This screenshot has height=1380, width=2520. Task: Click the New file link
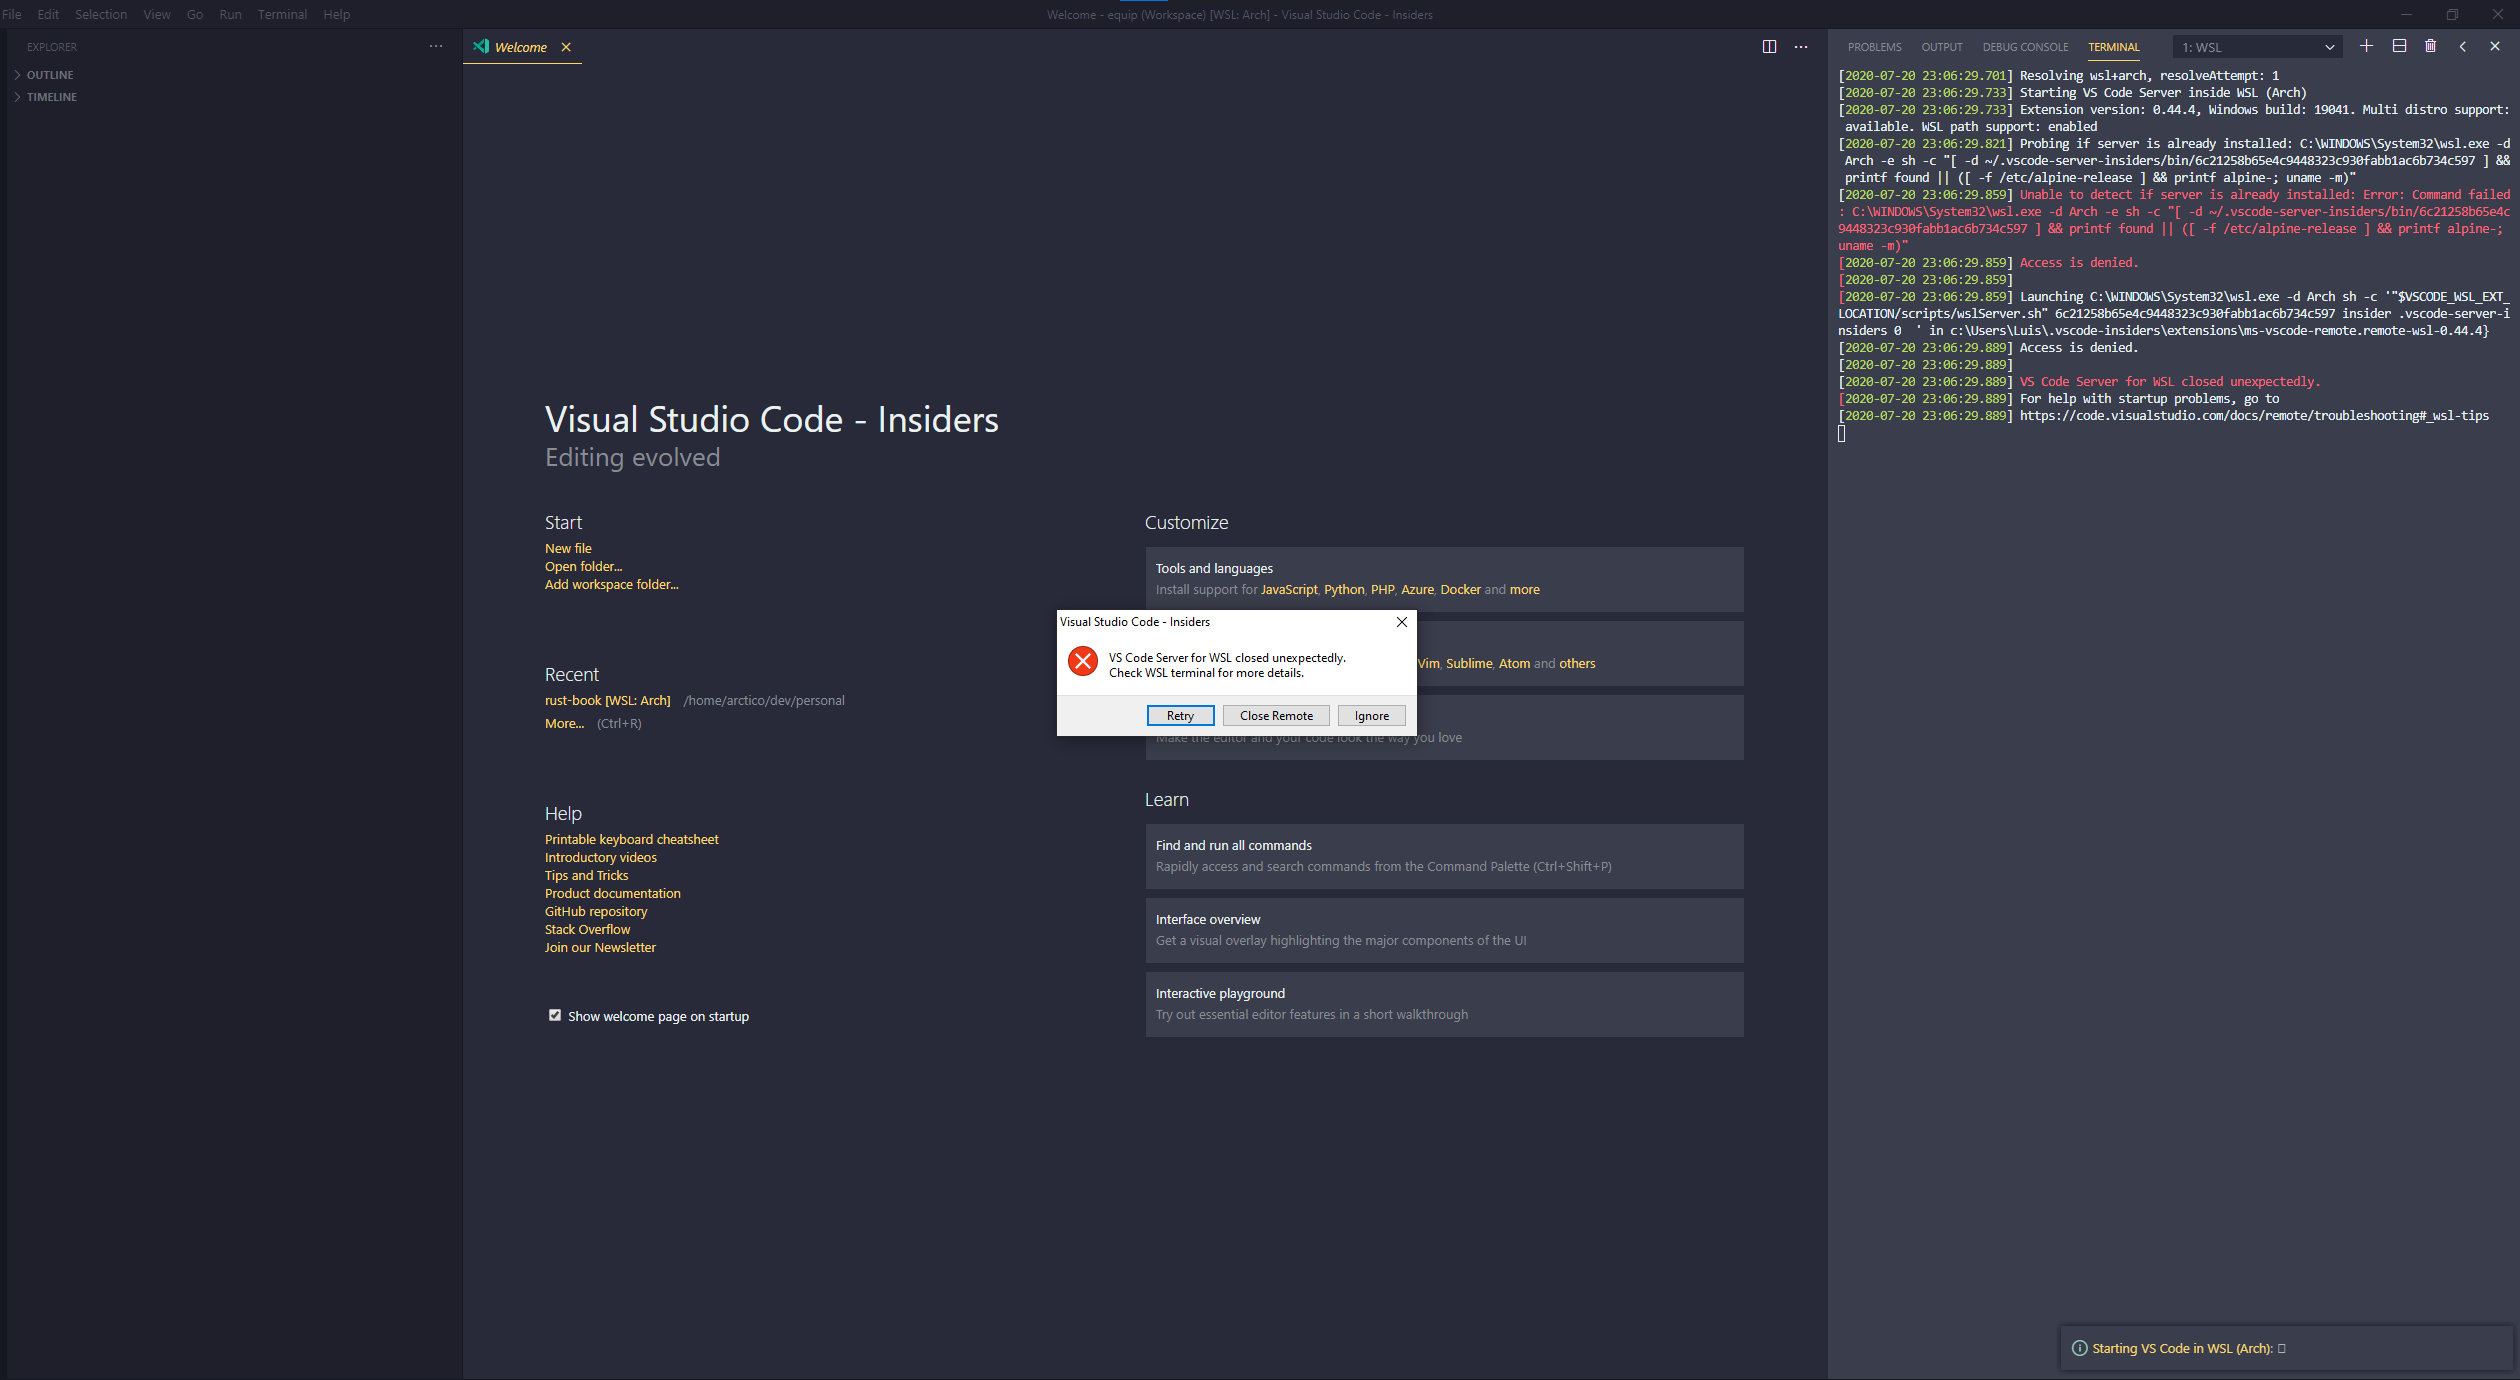pyautogui.click(x=568, y=548)
